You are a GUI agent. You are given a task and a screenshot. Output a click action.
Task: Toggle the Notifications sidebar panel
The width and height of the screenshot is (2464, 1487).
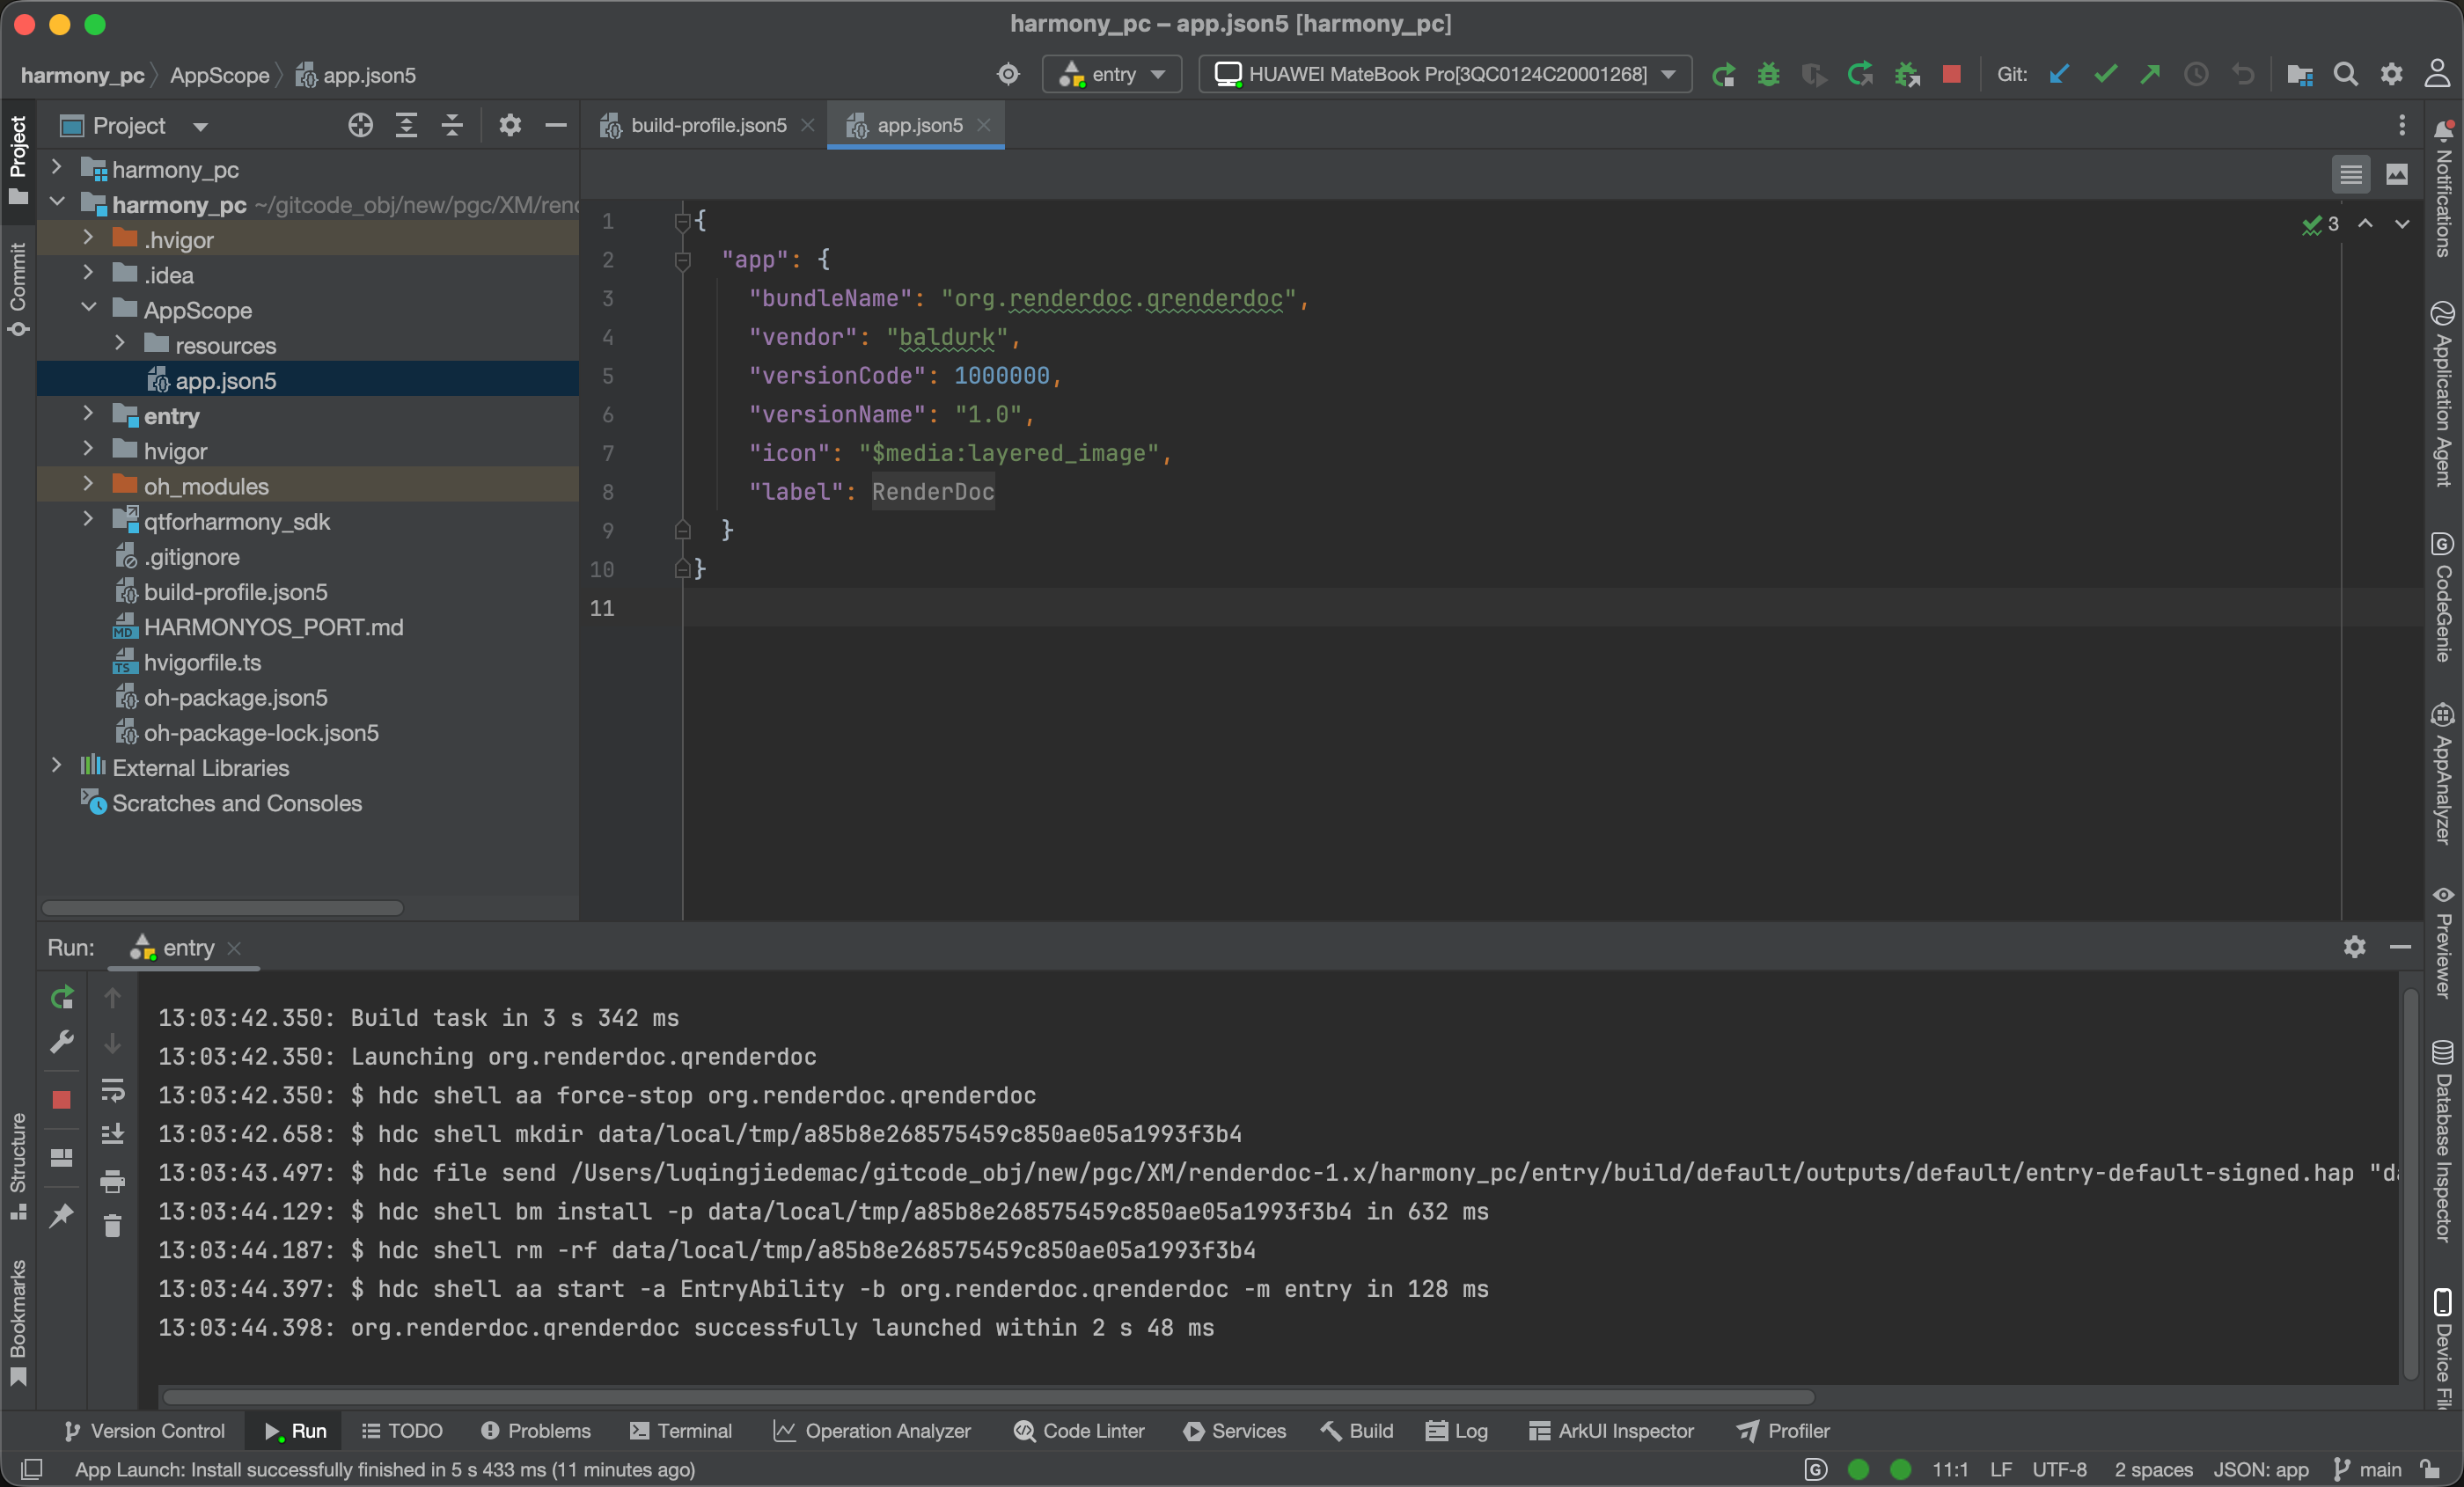2442,188
